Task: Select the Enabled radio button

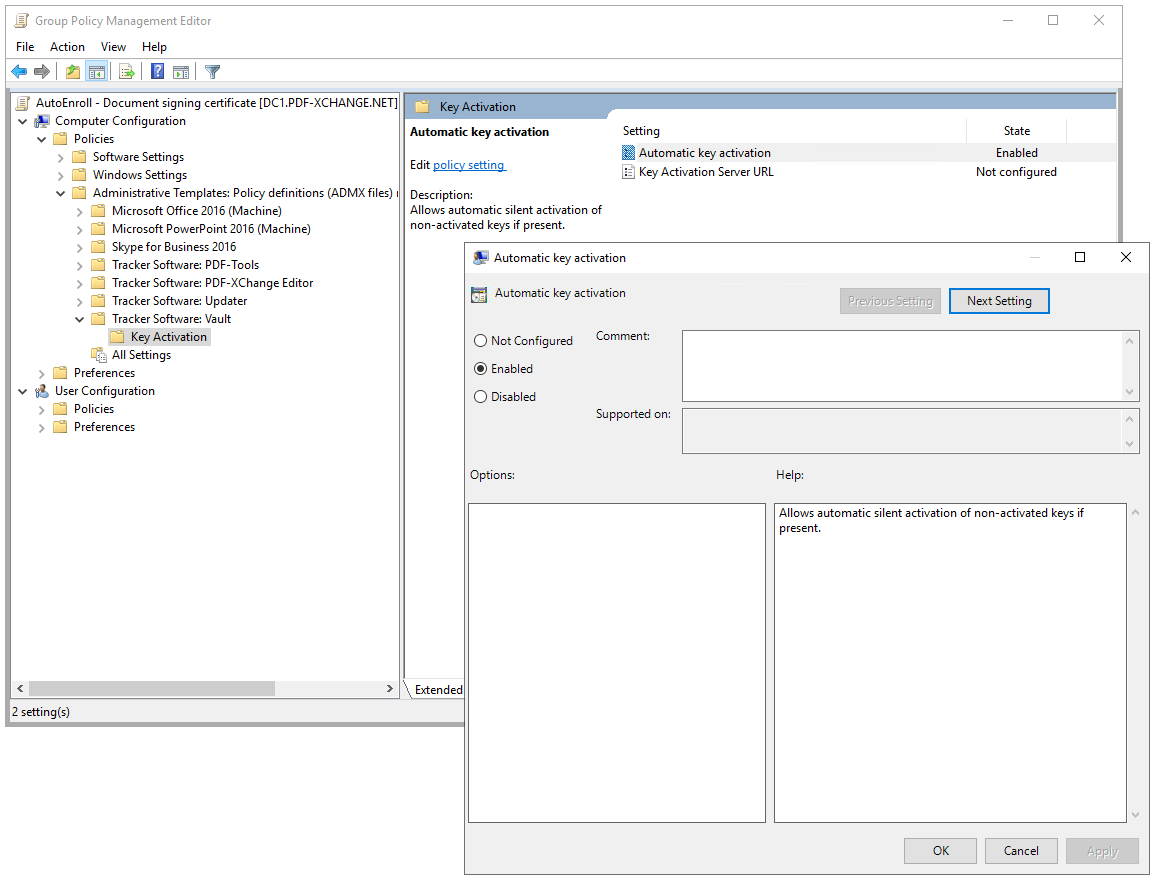Action: 481,368
